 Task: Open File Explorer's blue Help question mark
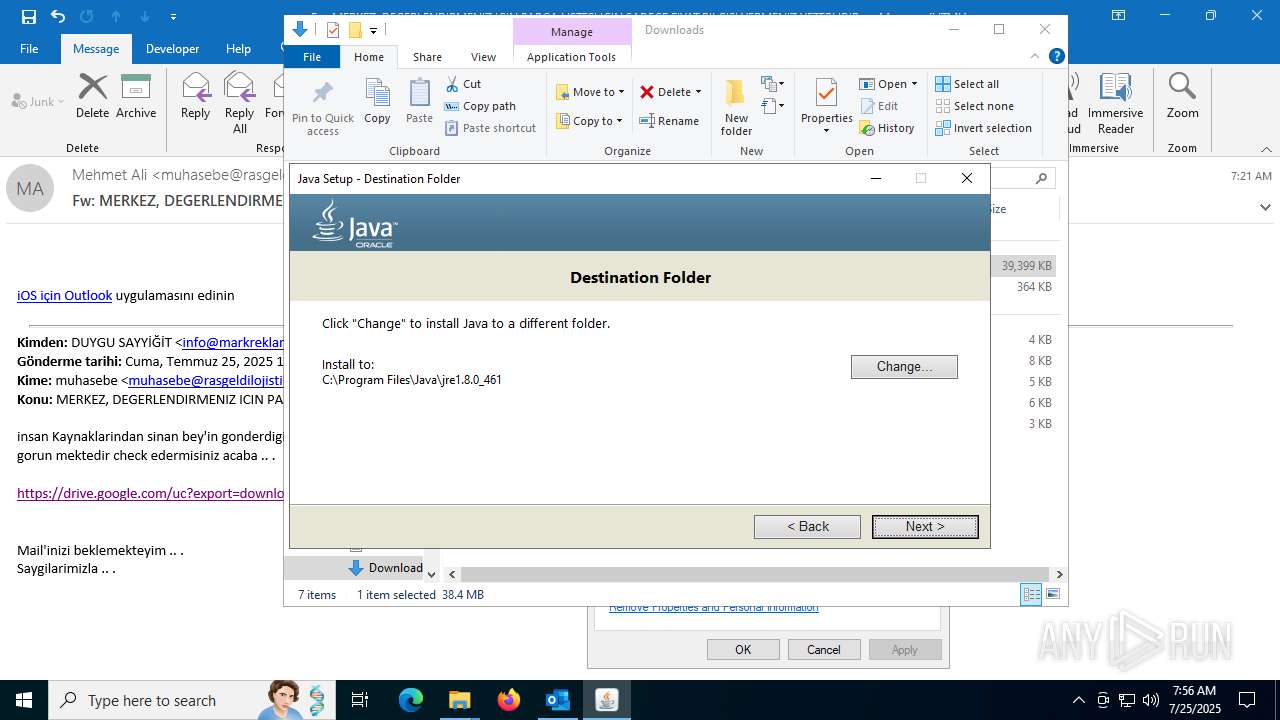pos(1056,57)
